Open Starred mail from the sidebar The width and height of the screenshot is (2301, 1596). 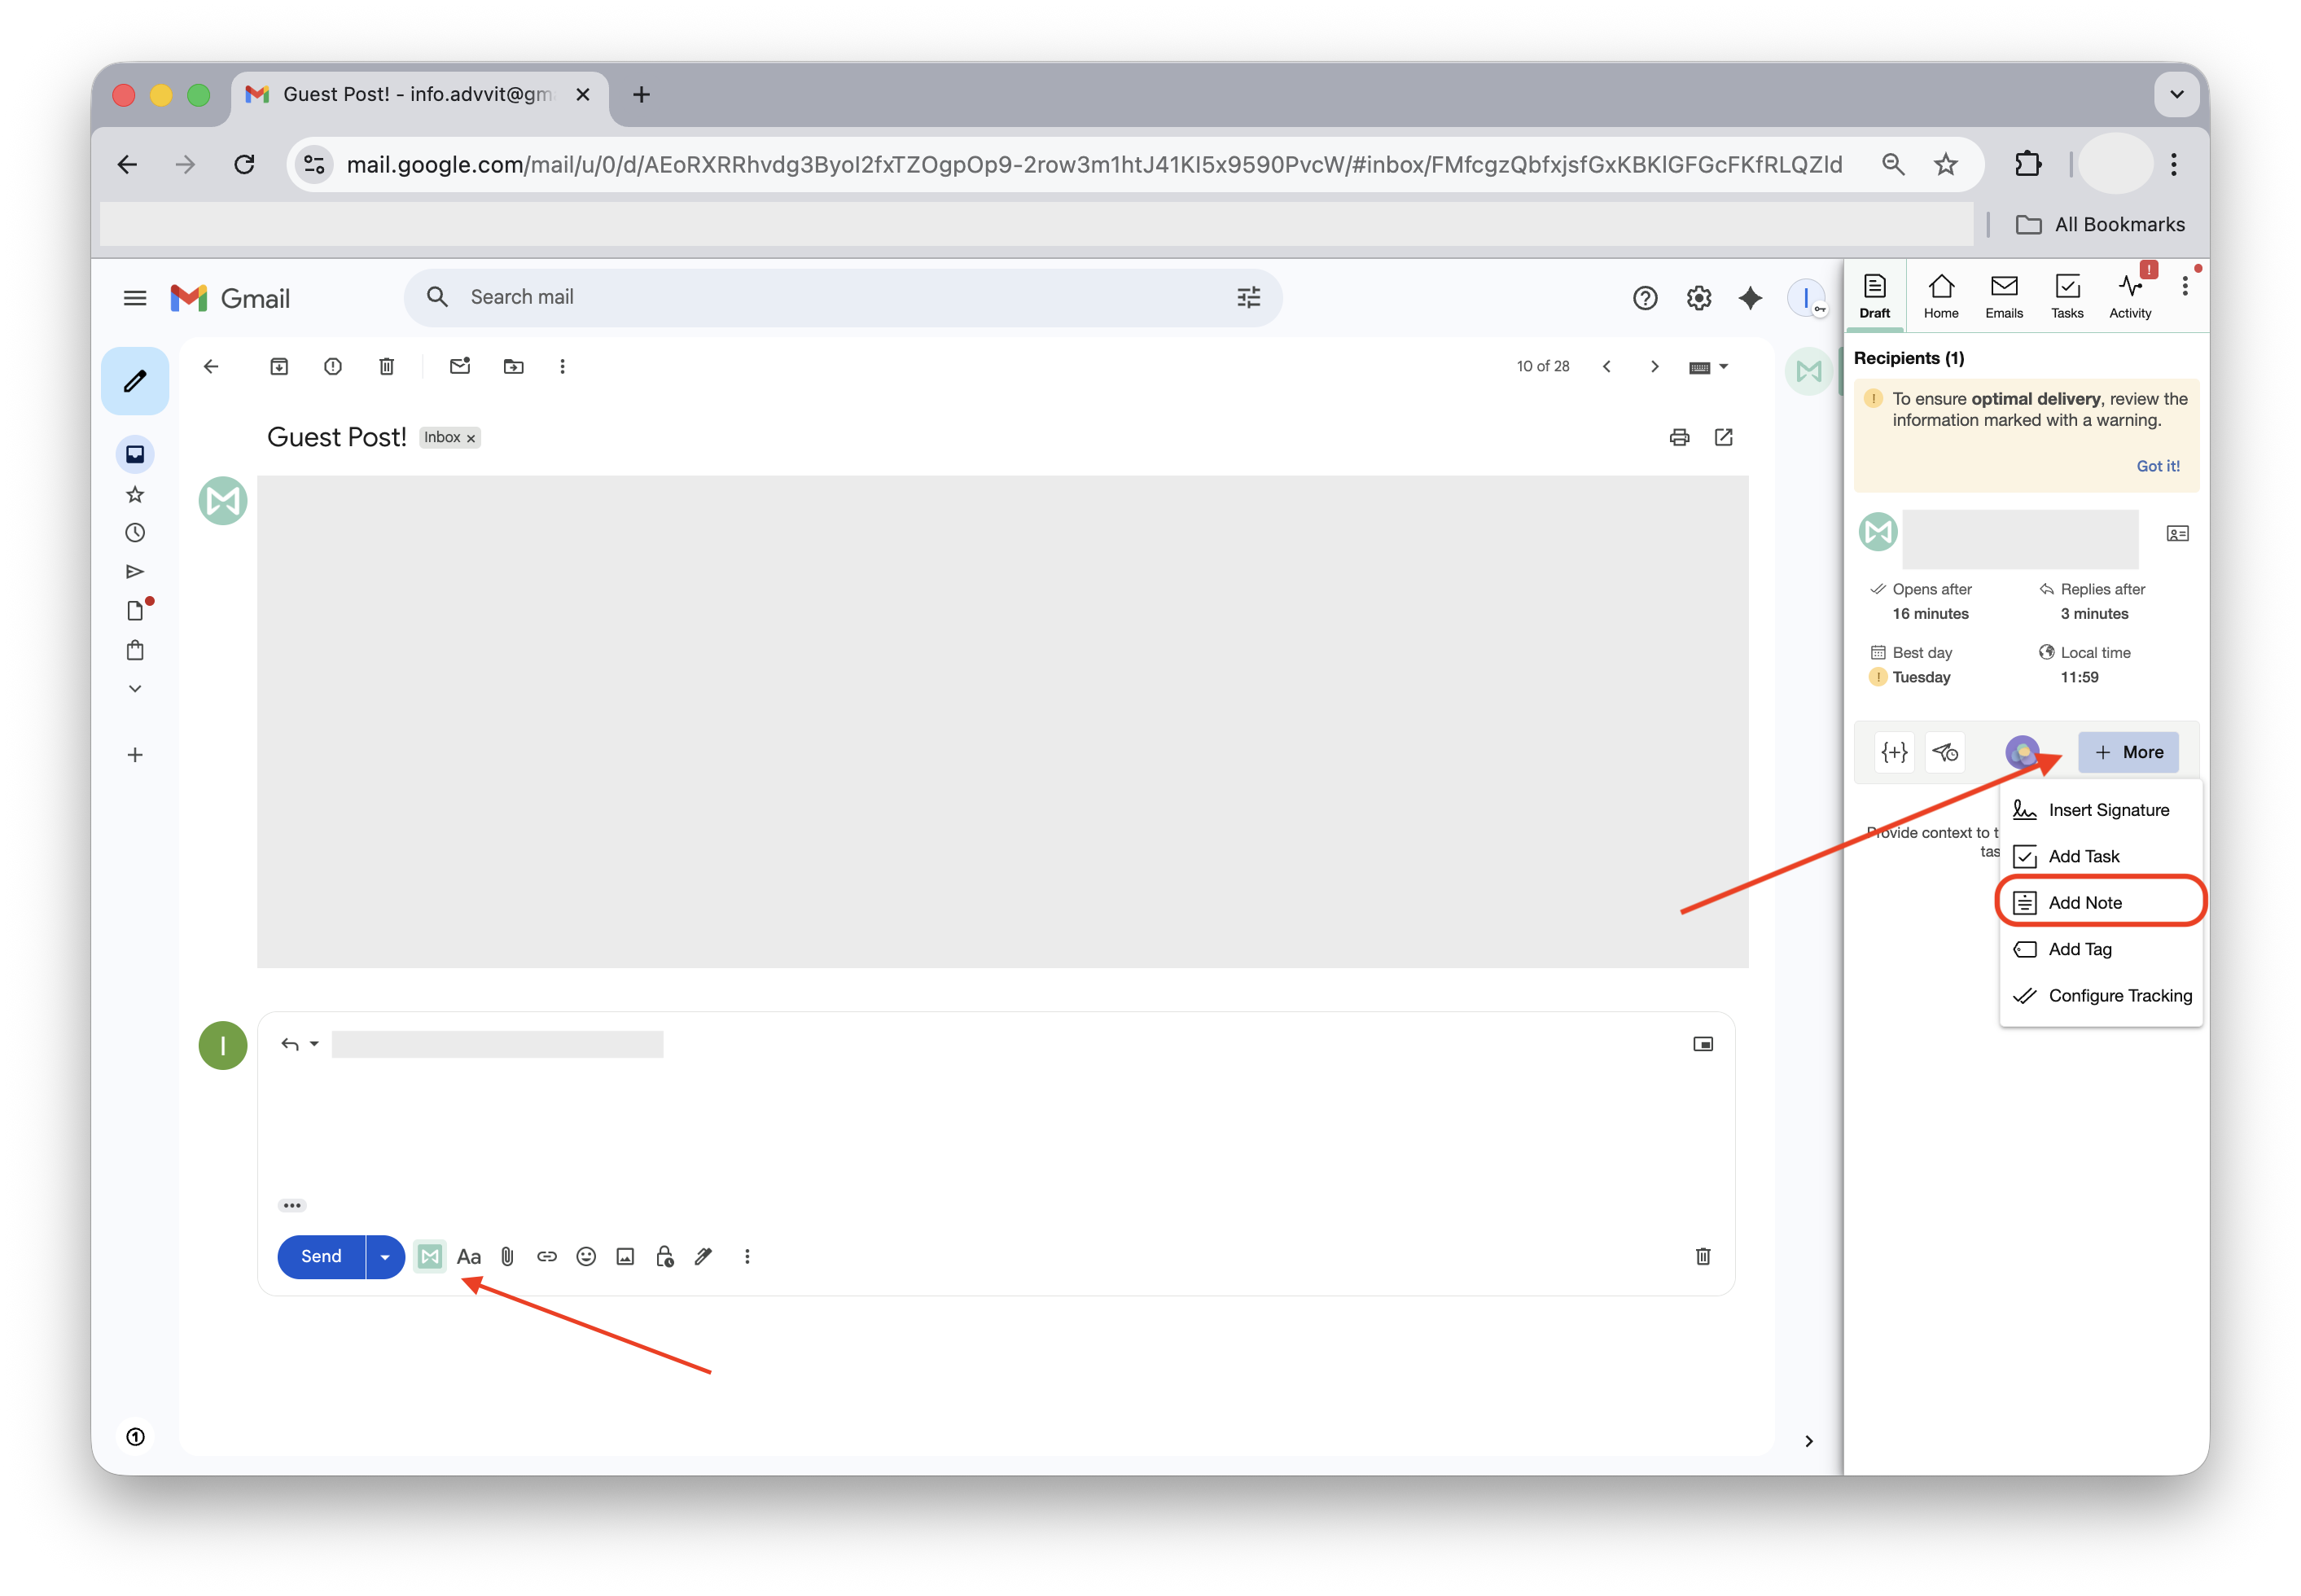[135, 495]
